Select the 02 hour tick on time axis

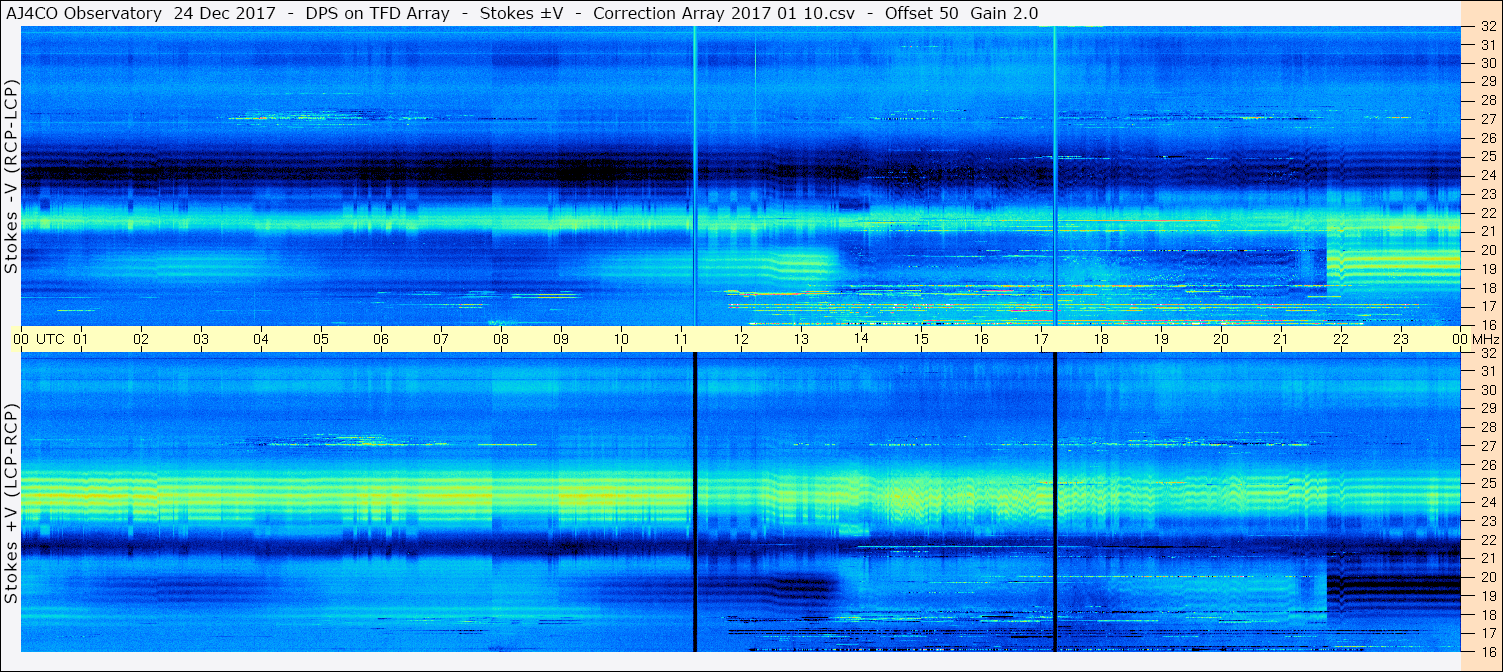tap(141, 339)
